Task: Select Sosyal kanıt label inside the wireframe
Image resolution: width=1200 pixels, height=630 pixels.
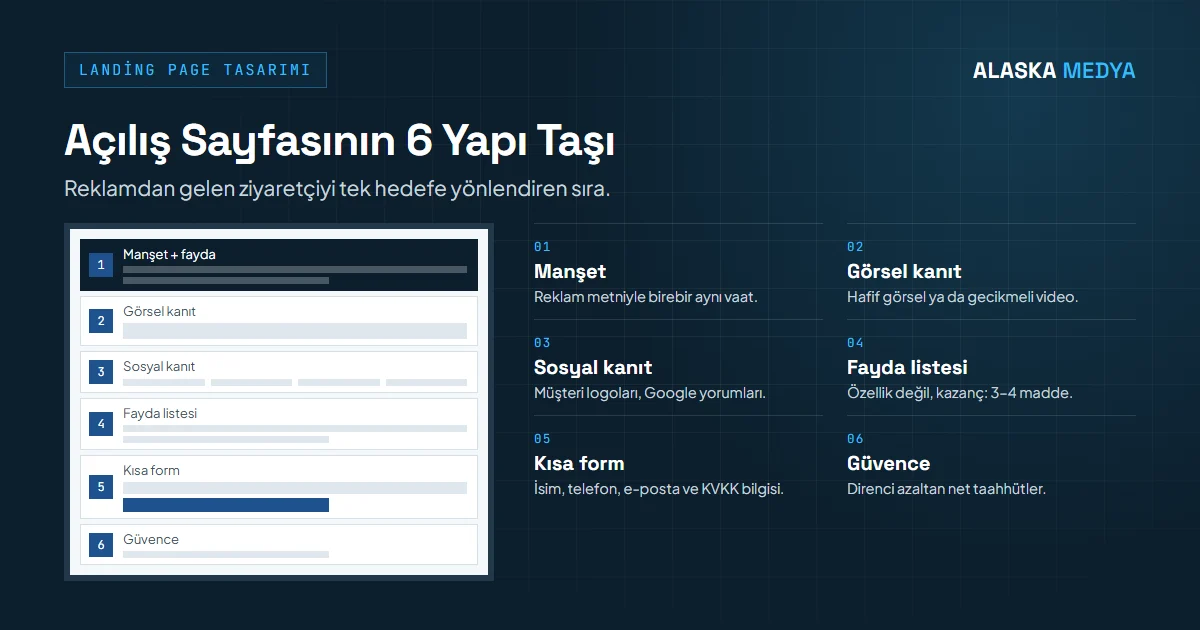Action: tap(159, 367)
